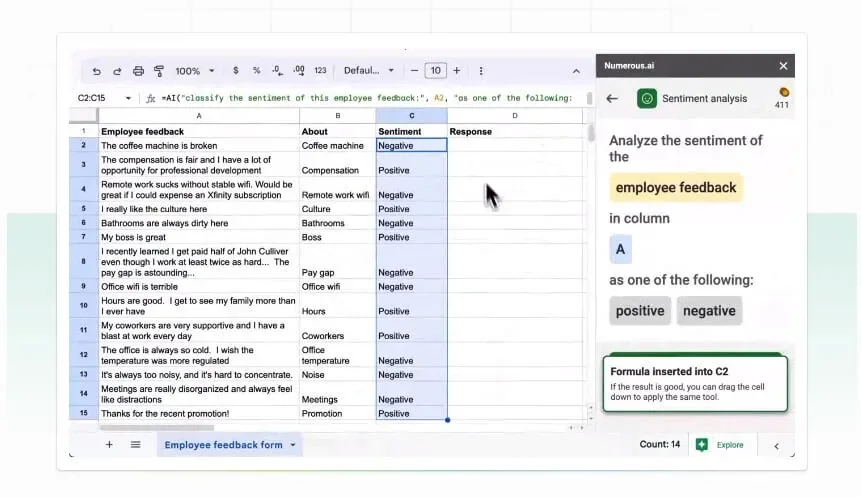Open the Employee feedback form sheet tab
Image resolution: width=861 pixels, height=497 pixels.
224,445
